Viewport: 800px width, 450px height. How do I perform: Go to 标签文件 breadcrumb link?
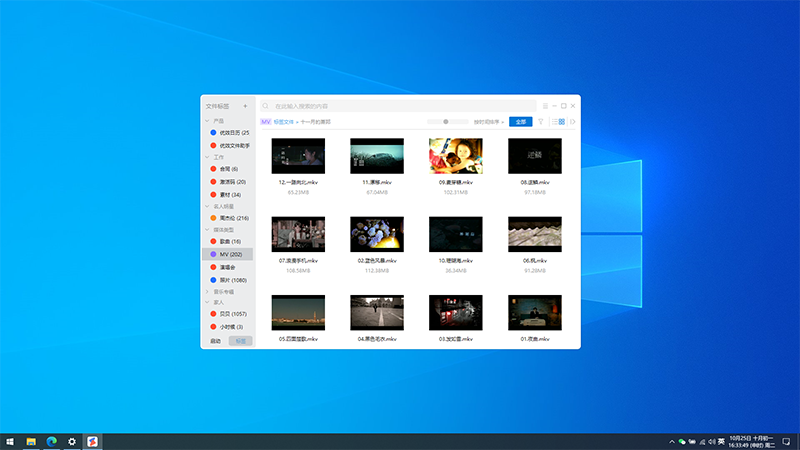pos(284,122)
